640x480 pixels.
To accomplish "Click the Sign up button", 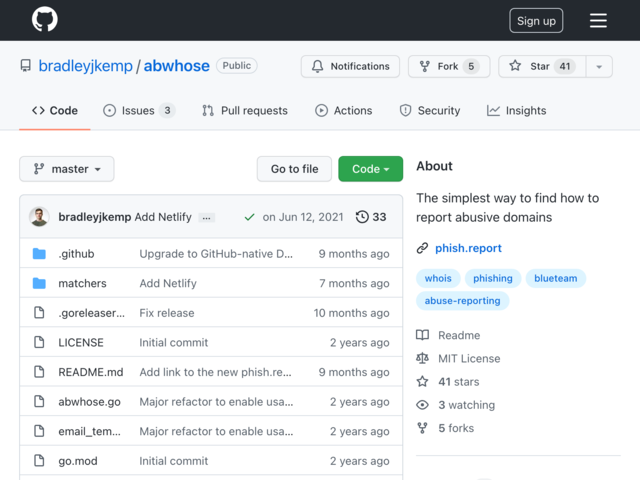I will coord(536,20).
